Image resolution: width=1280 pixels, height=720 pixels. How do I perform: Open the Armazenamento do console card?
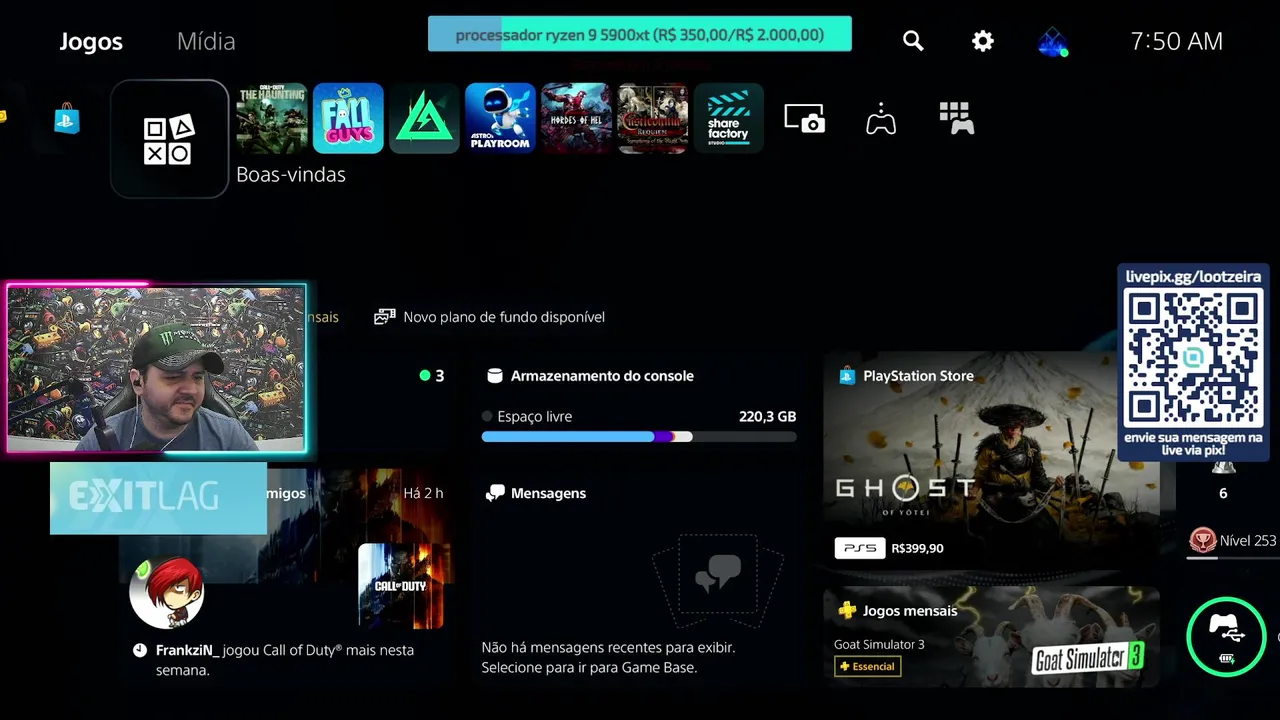coord(639,404)
